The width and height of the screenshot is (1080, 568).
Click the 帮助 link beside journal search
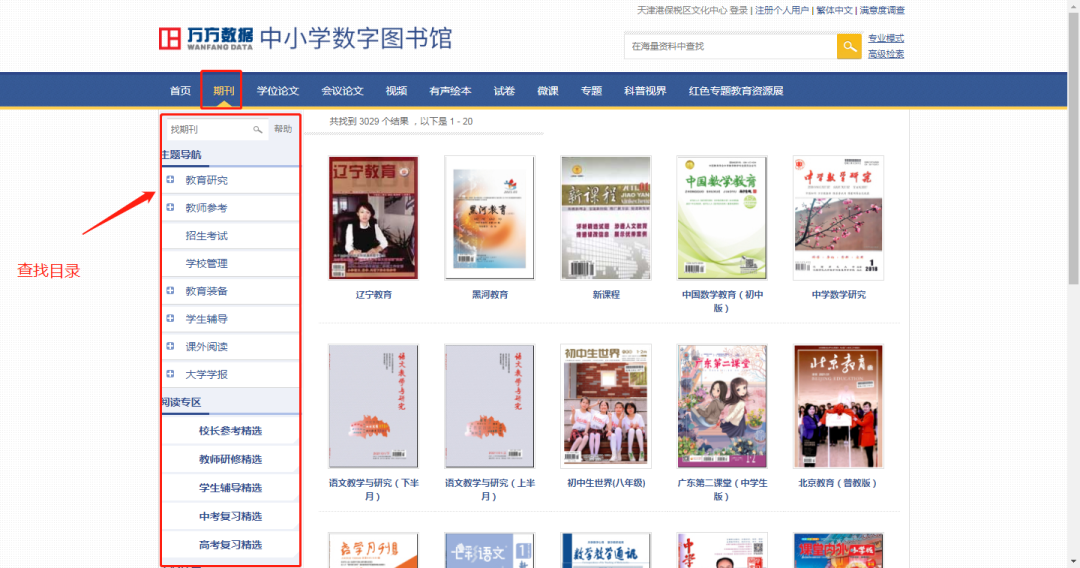pyautogui.click(x=283, y=129)
